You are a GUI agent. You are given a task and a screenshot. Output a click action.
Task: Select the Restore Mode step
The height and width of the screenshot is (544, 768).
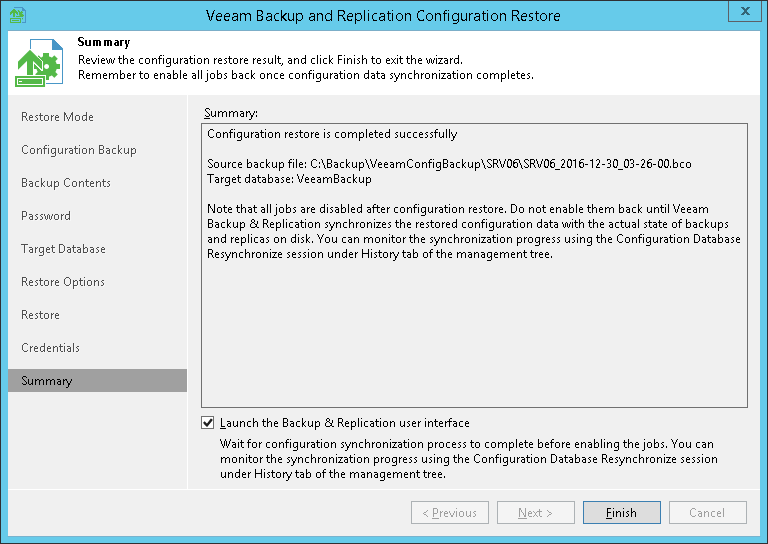(57, 117)
